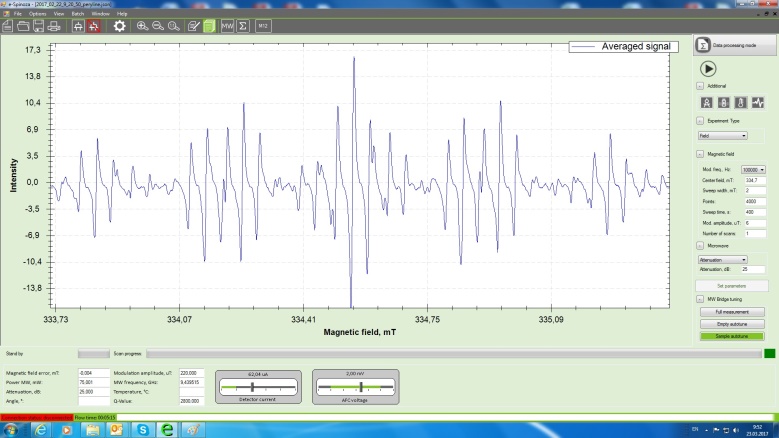Open the Options menu

click(x=37, y=14)
